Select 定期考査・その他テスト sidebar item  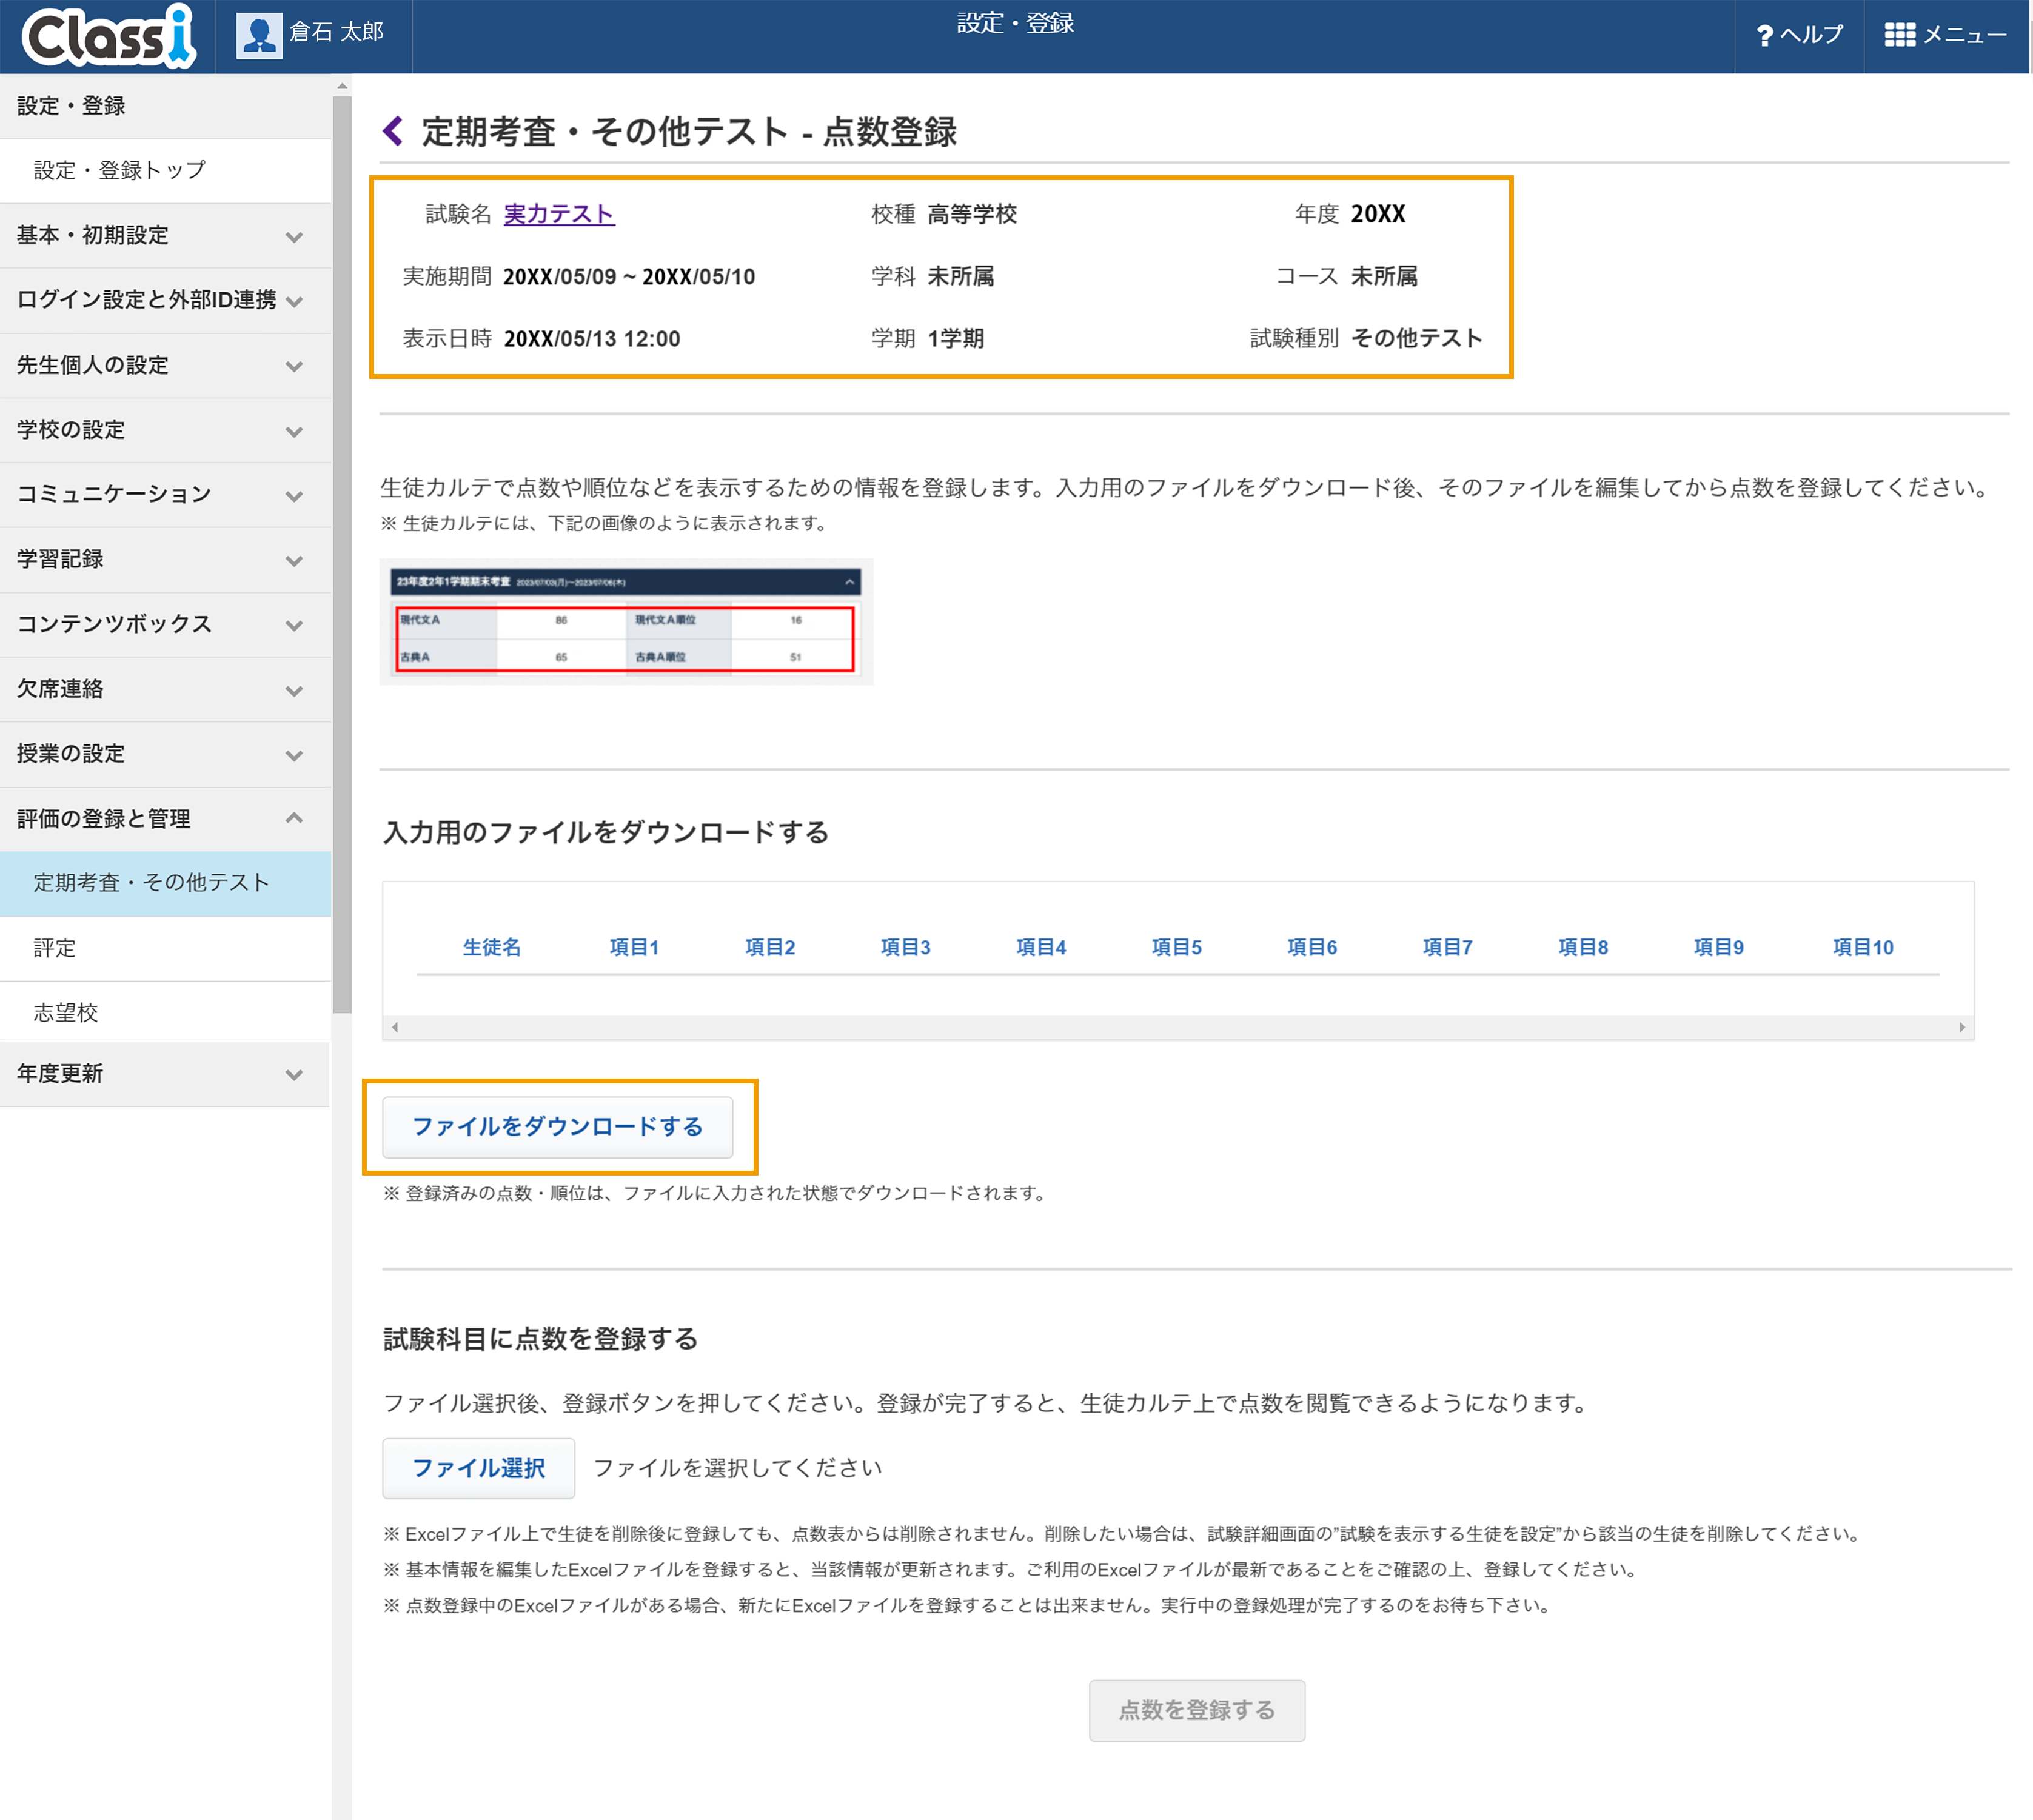(165, 883)
